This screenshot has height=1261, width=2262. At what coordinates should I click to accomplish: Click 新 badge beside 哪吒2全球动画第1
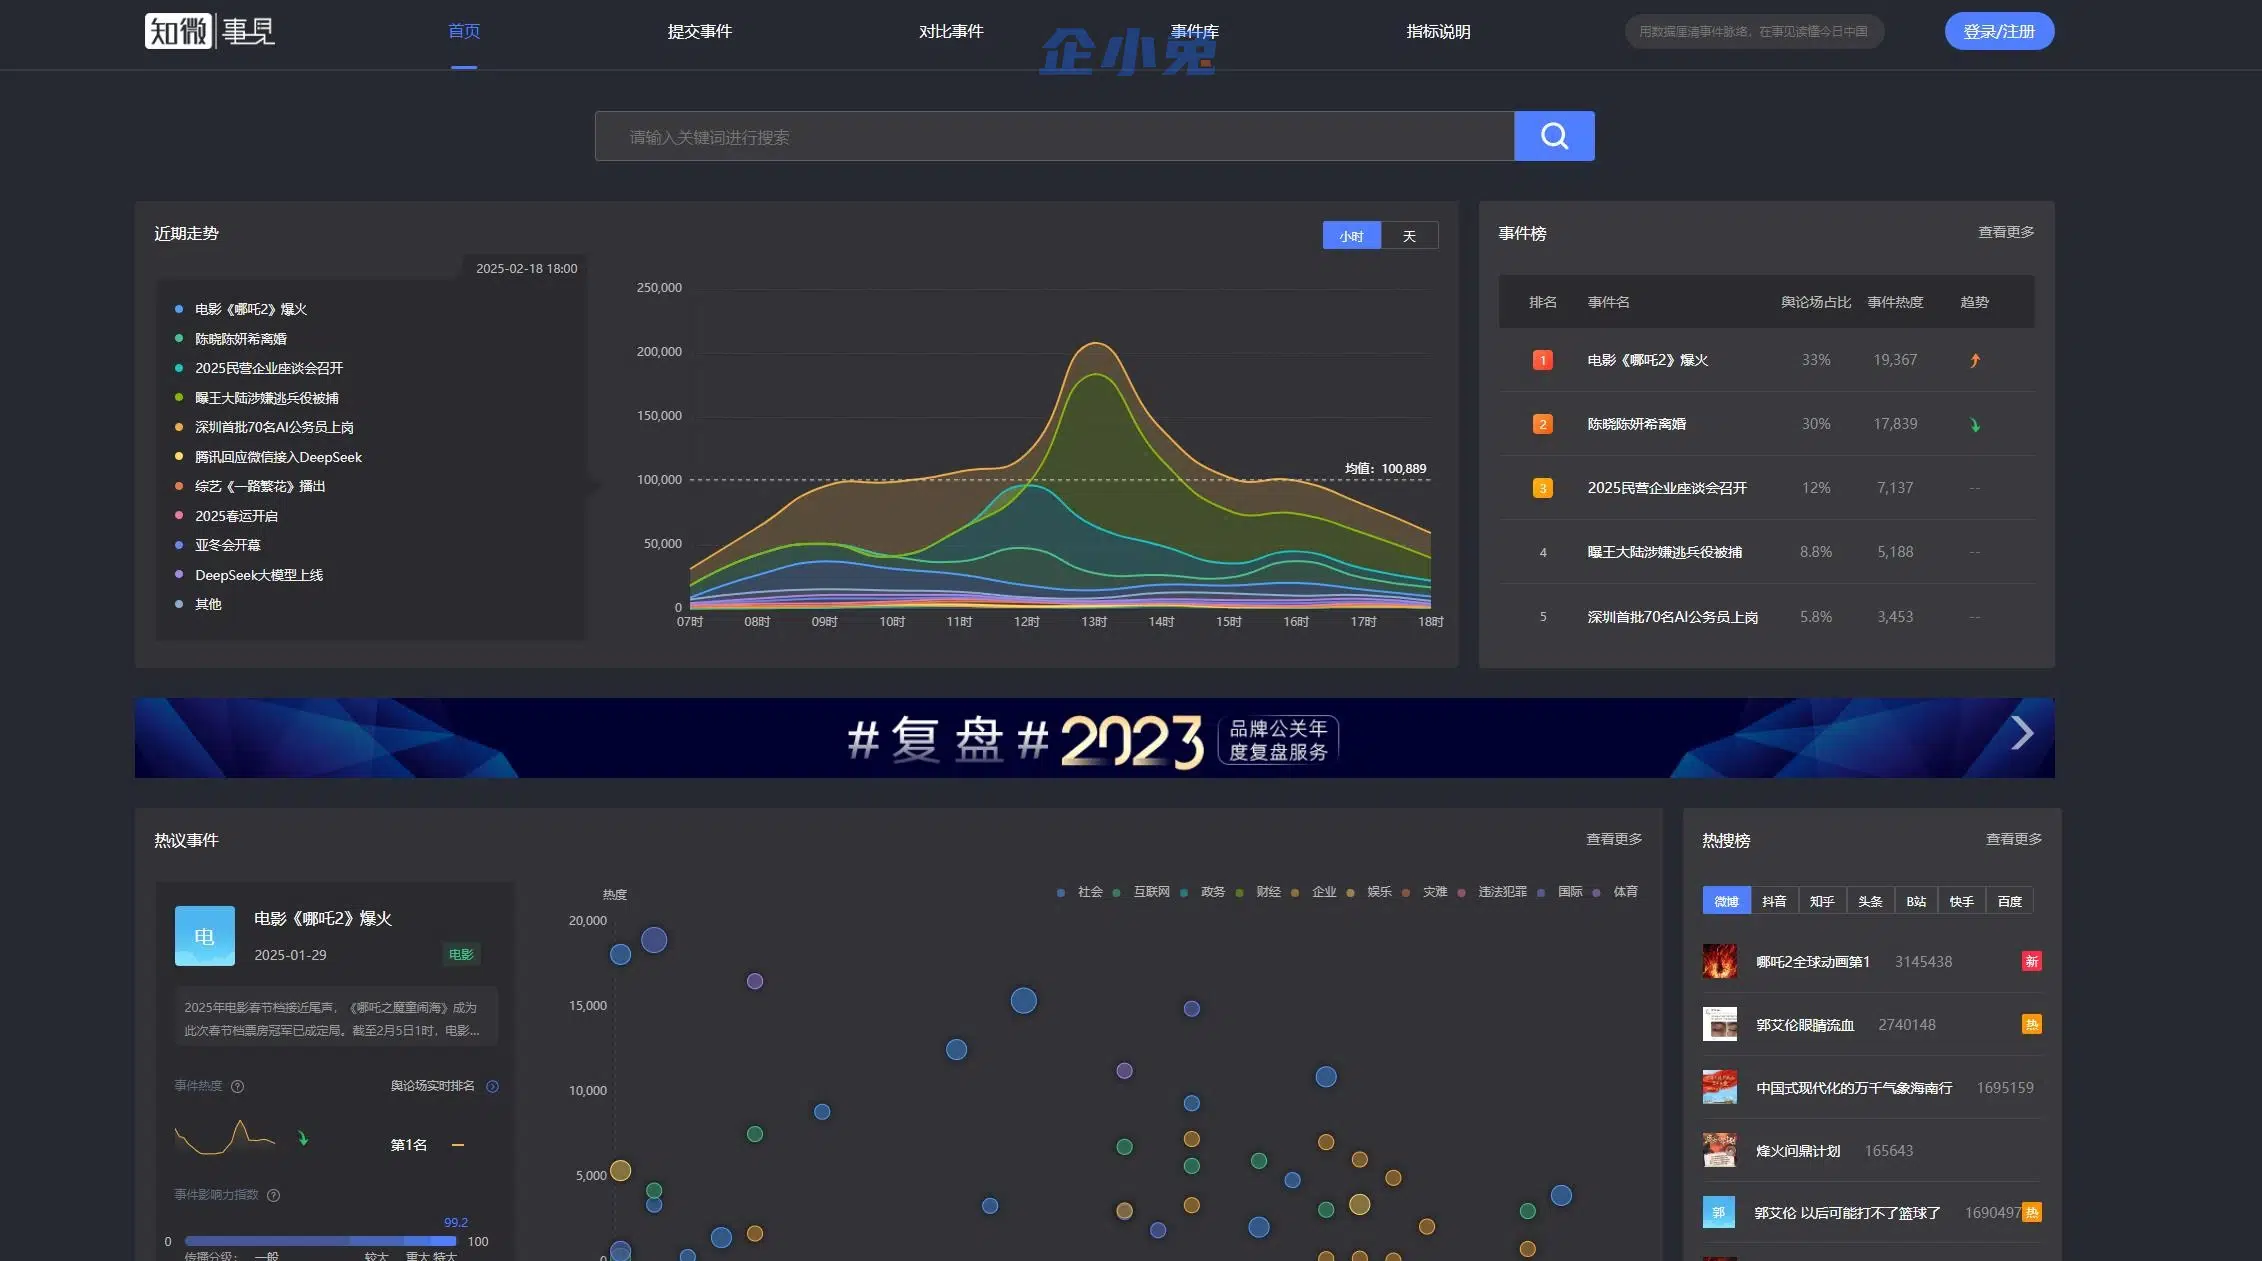[2032, 961]
